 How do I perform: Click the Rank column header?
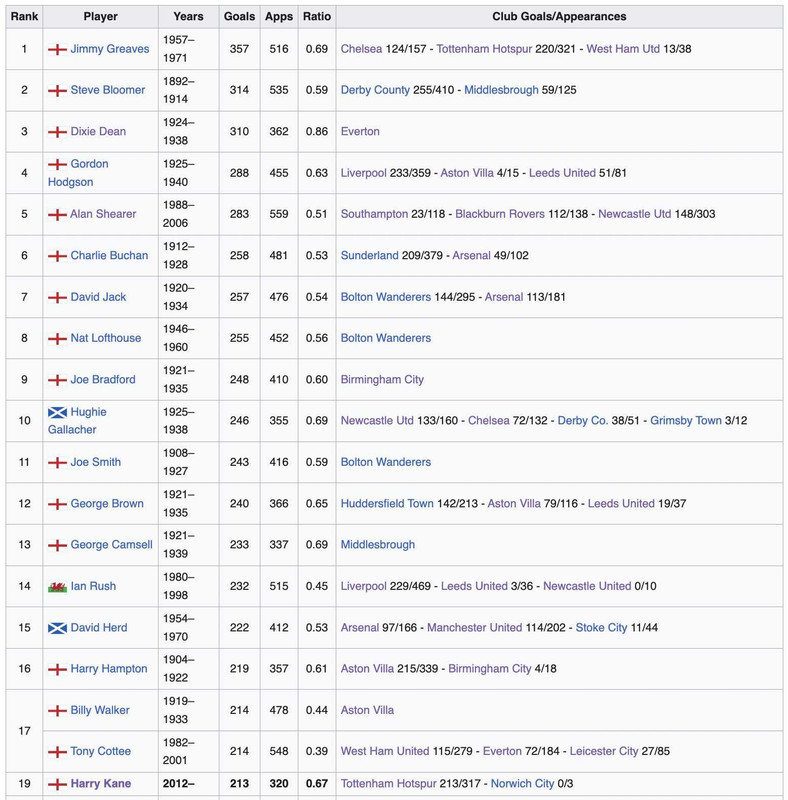(x=24, y=16)
